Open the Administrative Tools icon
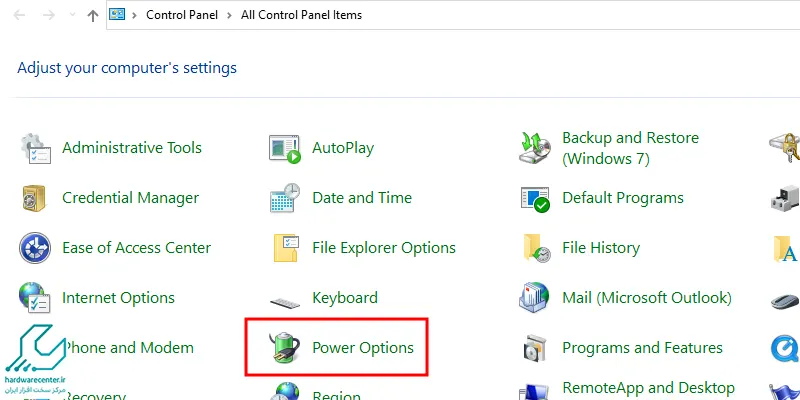 pos(36,148)
